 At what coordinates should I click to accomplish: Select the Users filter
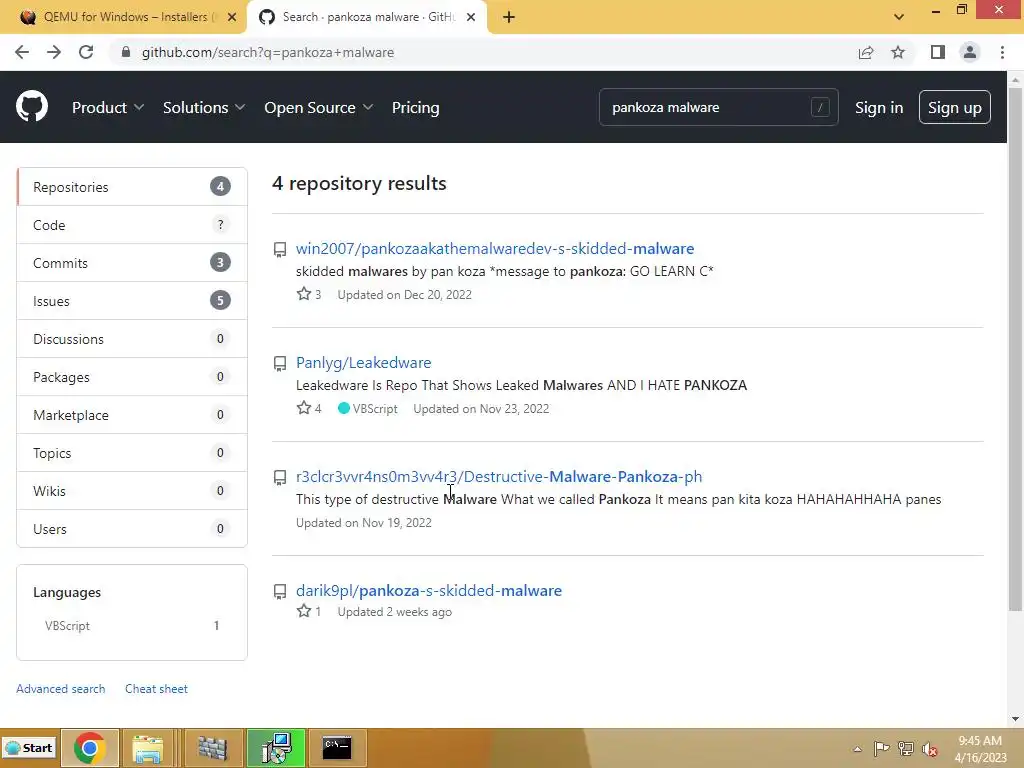(132, 528)
